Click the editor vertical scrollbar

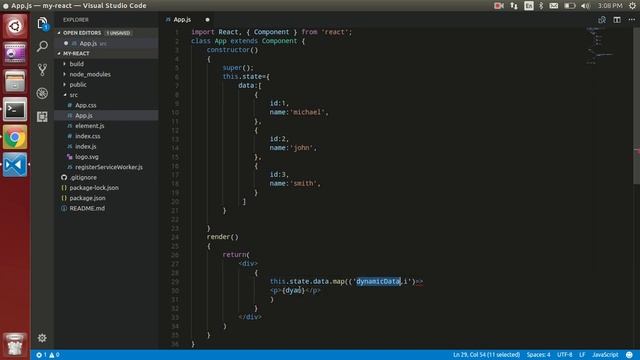(636, 105)
